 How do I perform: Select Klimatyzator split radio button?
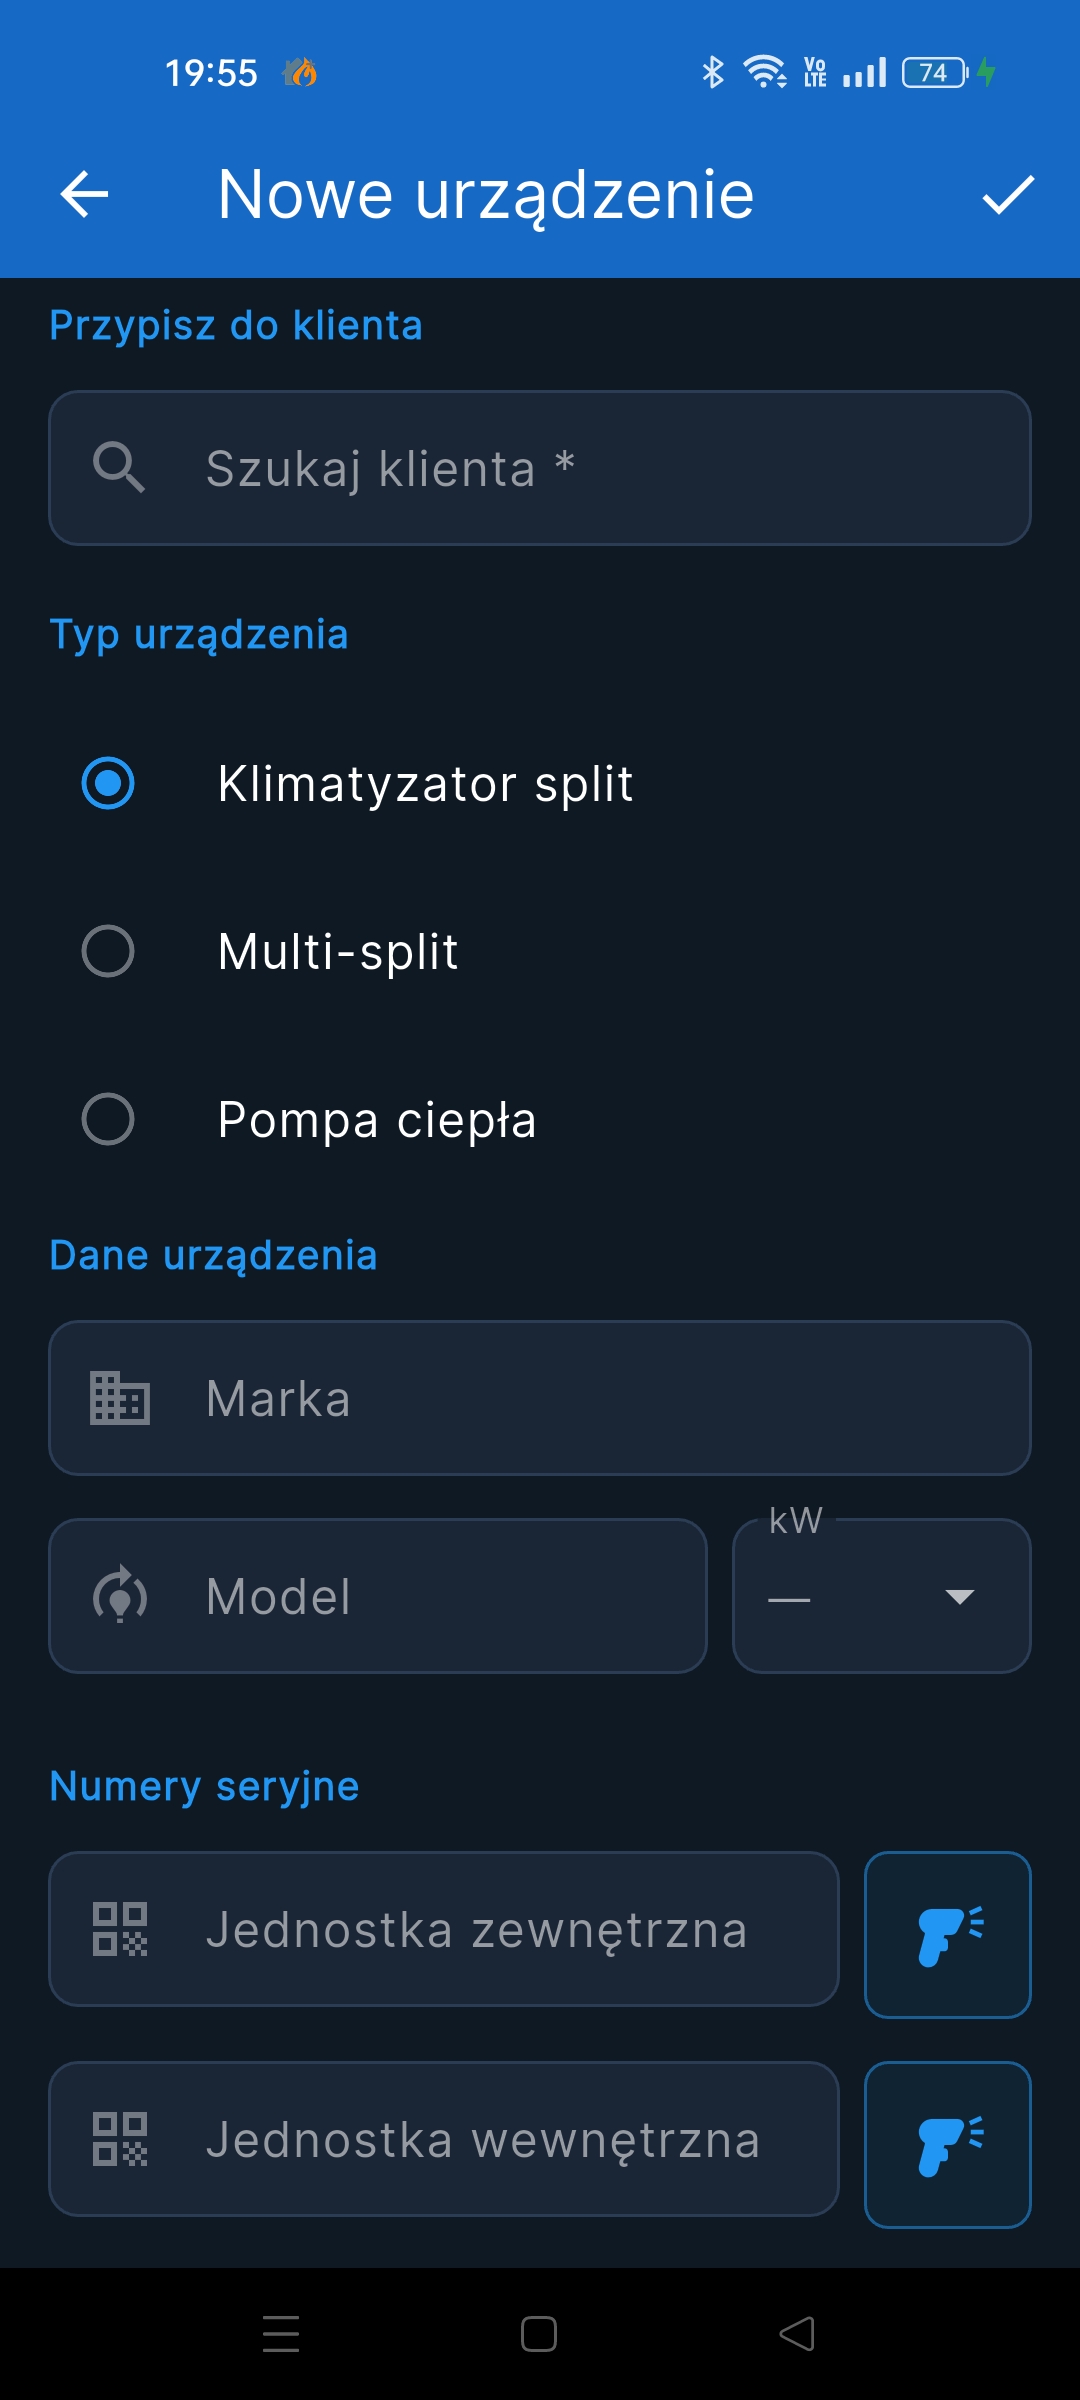click(108, 783)
